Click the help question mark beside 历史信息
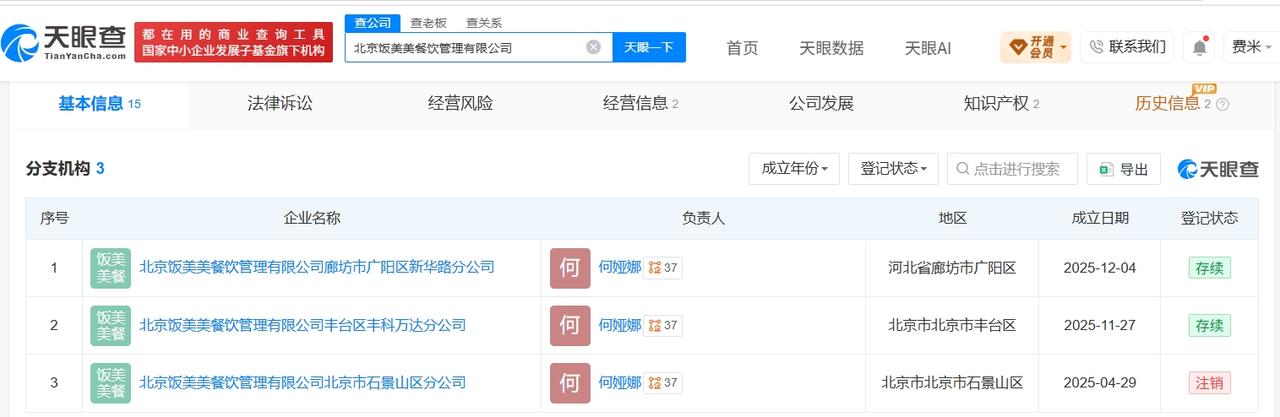The image size is (1280, 417). coord(1222,104)
